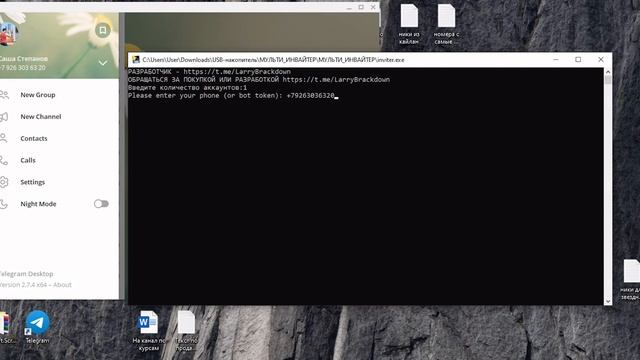Select the ники для звездн desktop file

pyautogui.click(x=631, y=280)
